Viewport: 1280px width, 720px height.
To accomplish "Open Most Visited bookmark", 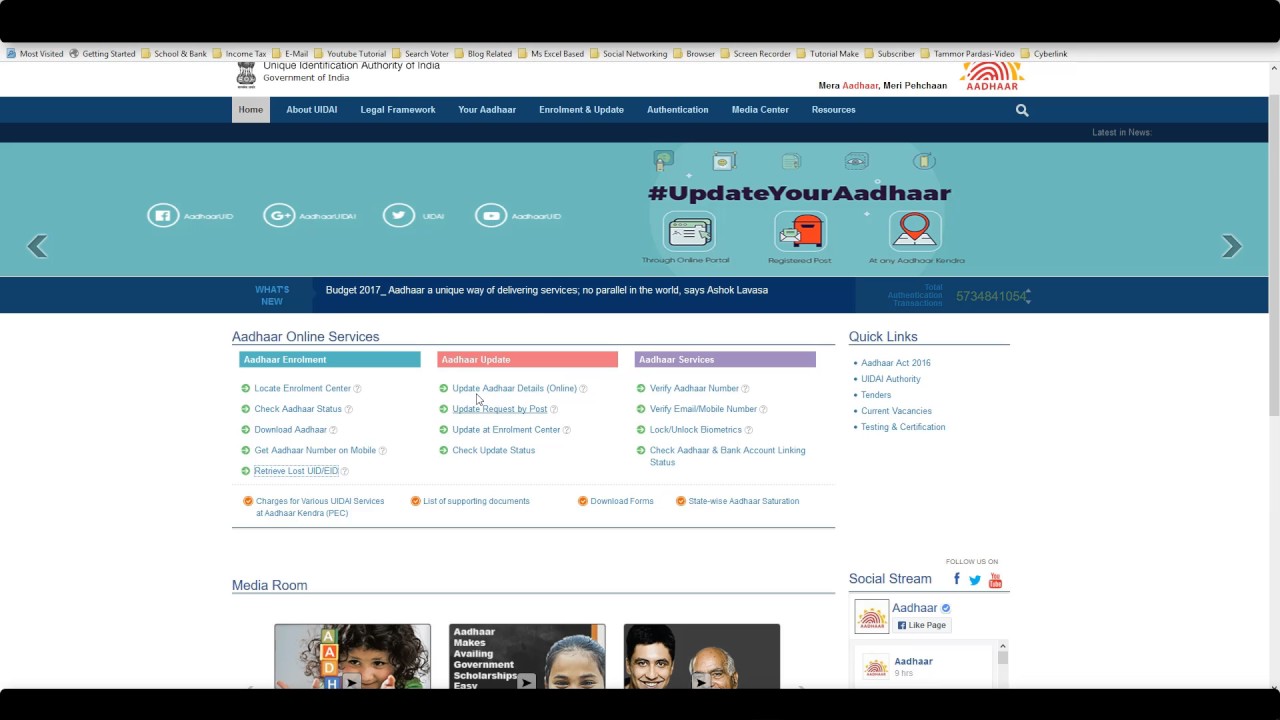I will click(x=35, y=54).
